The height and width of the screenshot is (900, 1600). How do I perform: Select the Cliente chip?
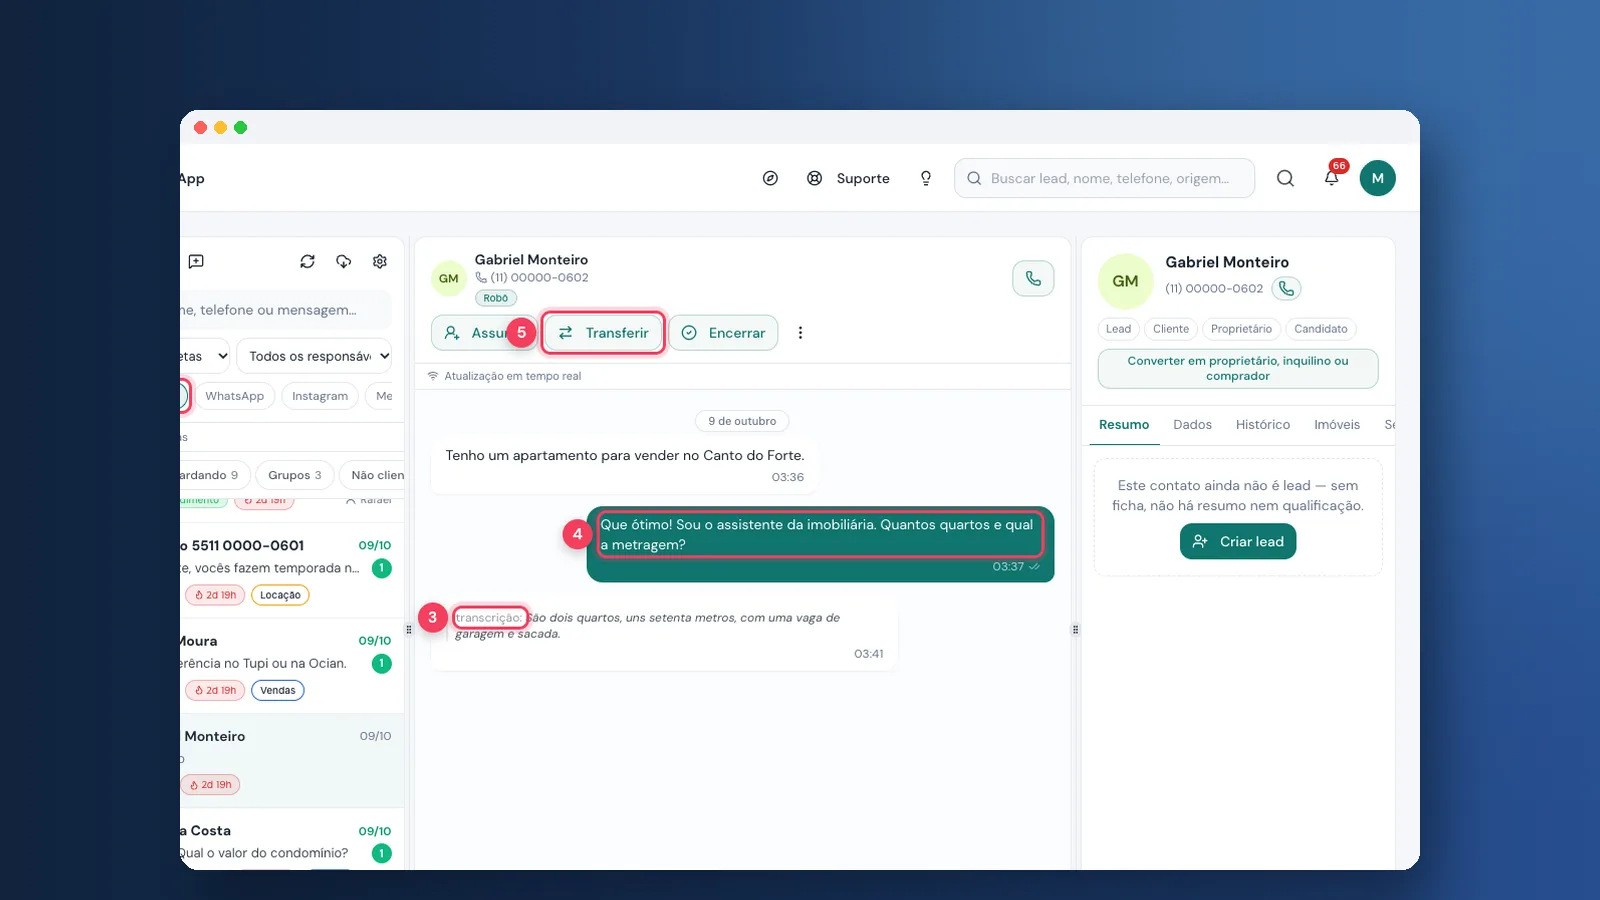point(1171,329)
